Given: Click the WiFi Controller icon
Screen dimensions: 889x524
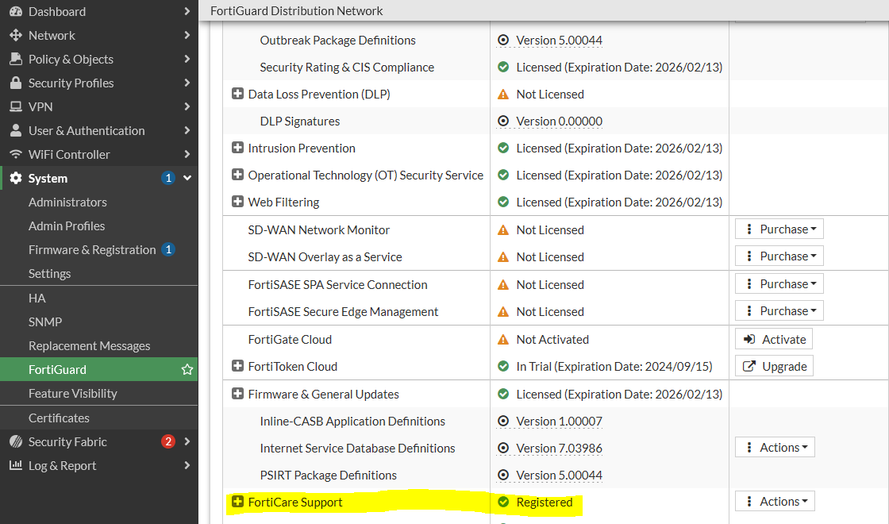Looking at the screenshot, I should pos(16,155).
